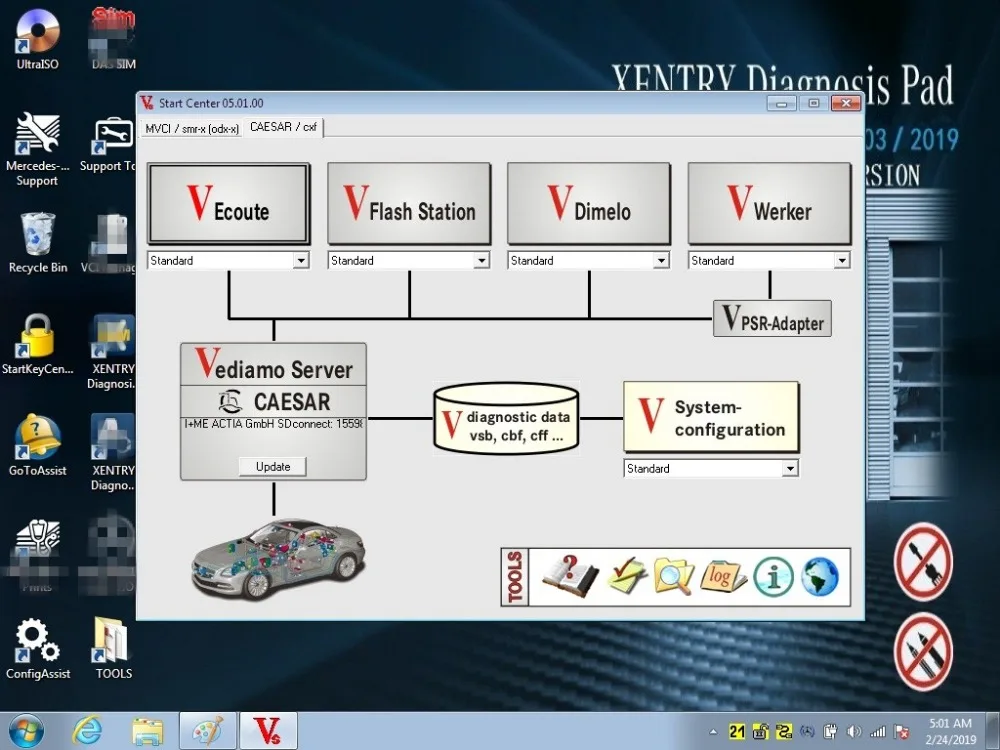Open GoToAssist desktop shortcut
This screenshot has height=750, width=1000.
coord(37,445)
